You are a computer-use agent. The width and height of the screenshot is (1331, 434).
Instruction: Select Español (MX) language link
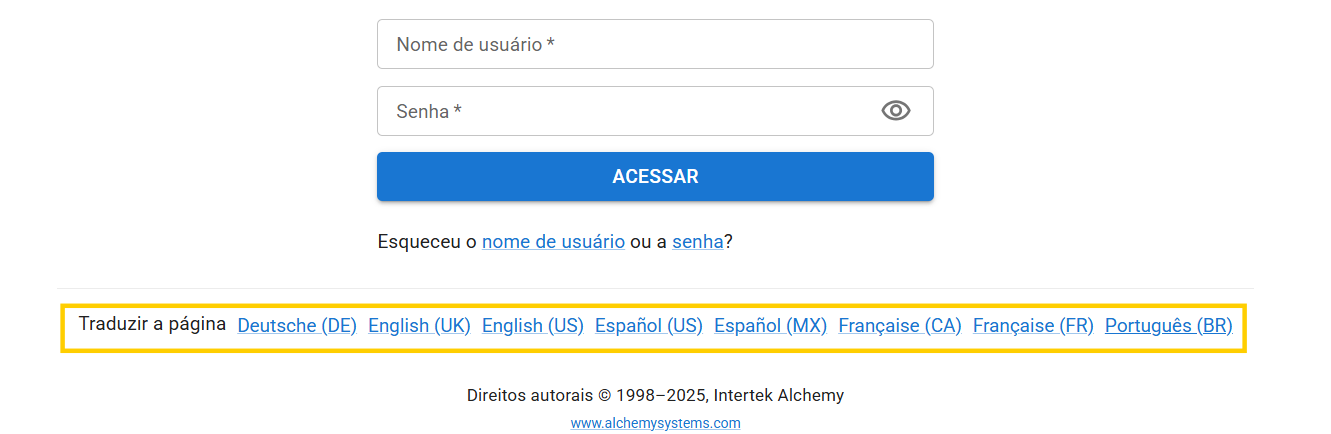pos(770,326)
